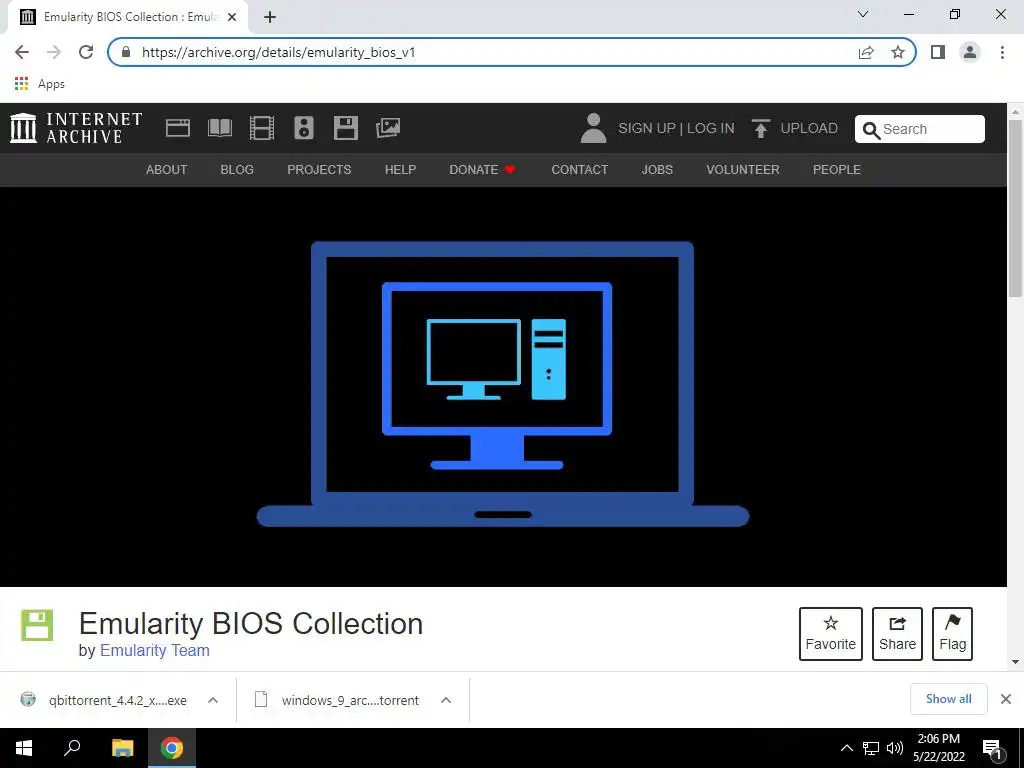This screenshot has width=1024, height=768.
Task: Open Windows taskbar search
Action: pyautogui.click(x=72, y=748)
